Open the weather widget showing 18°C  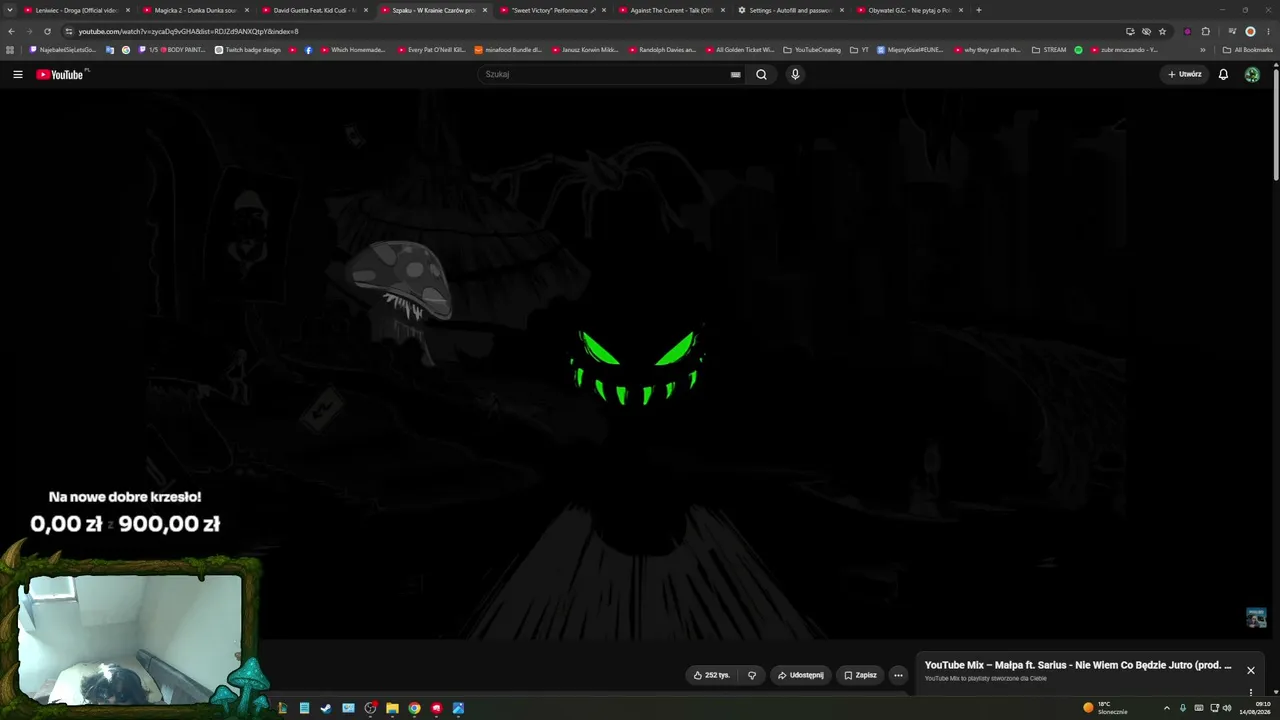(1106, 708)
